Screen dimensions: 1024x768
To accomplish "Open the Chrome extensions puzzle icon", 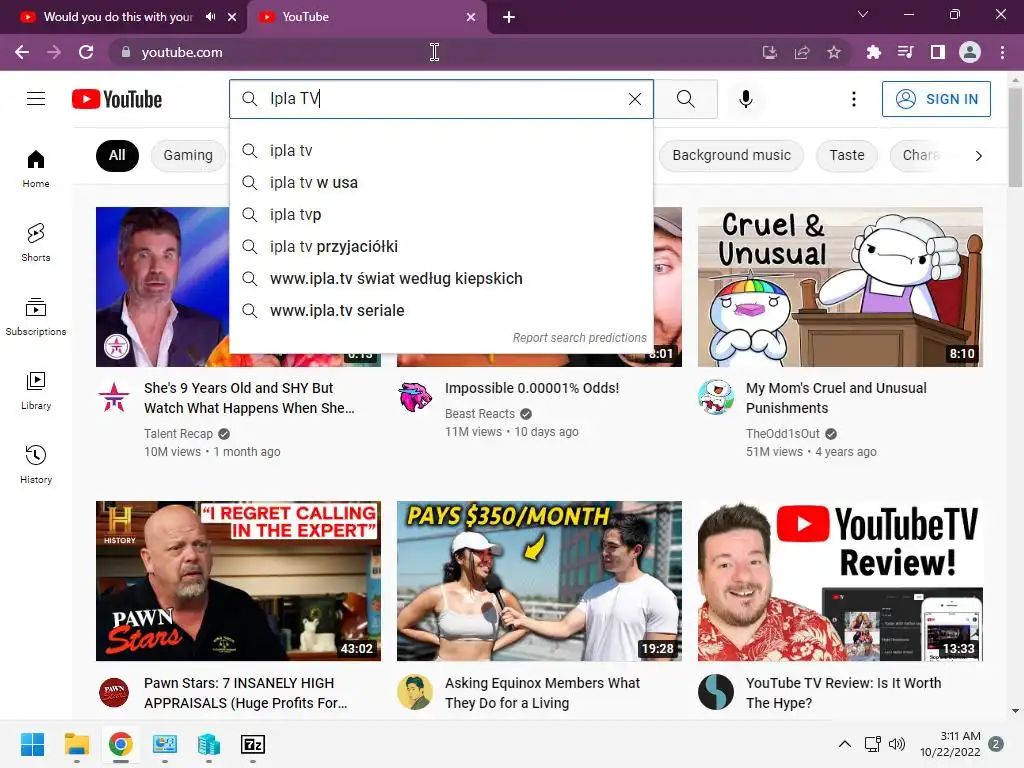I will (873, 52).
